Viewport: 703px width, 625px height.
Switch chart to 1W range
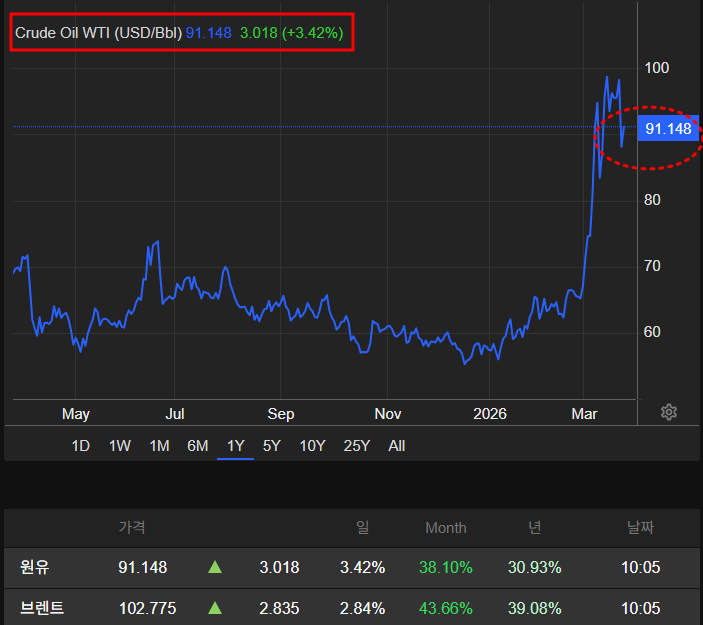(120, 446)
